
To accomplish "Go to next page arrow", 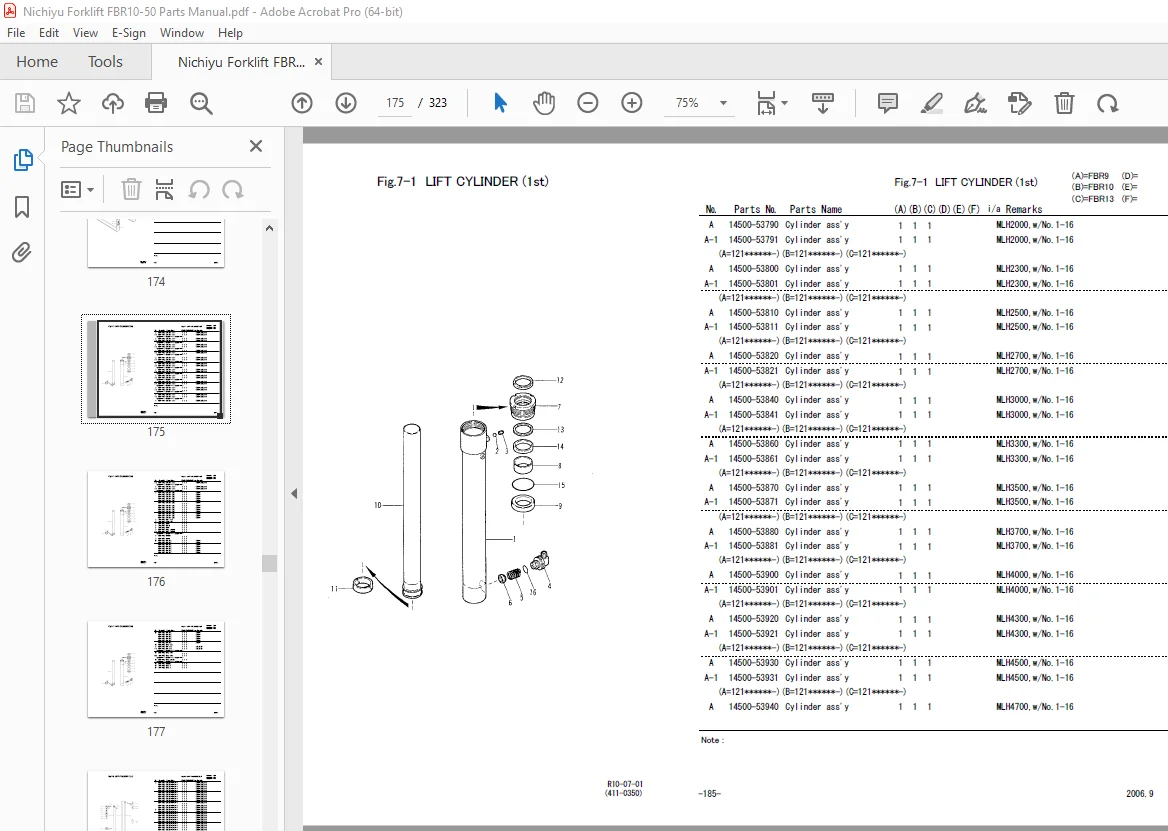I will click(x=346, y=103).
